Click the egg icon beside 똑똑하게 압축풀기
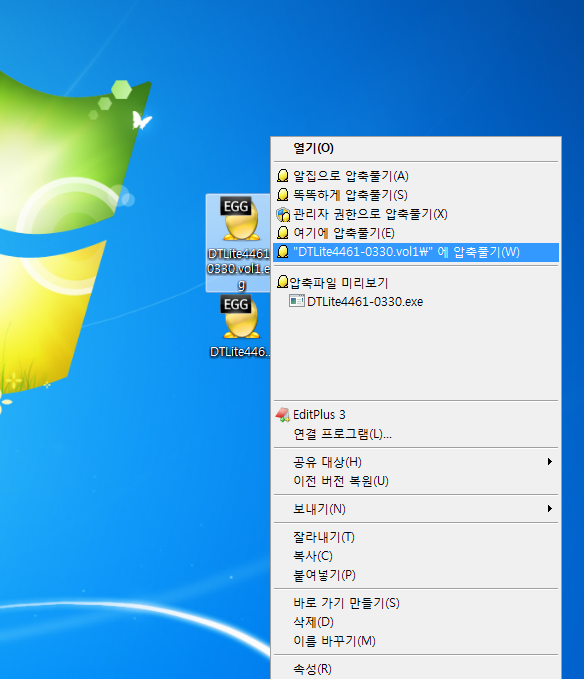The image size is (584, 679). (283, 195)
